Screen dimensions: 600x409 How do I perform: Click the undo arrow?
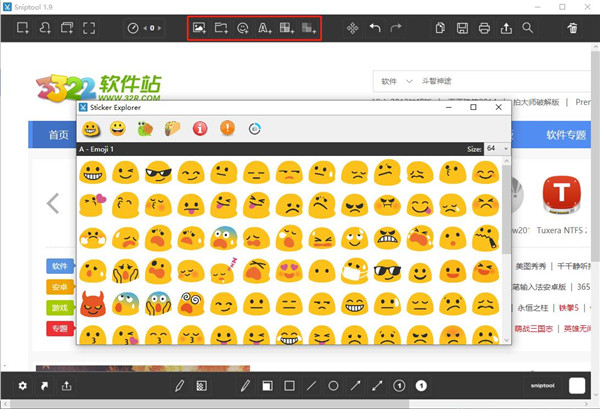coord(376,29)
